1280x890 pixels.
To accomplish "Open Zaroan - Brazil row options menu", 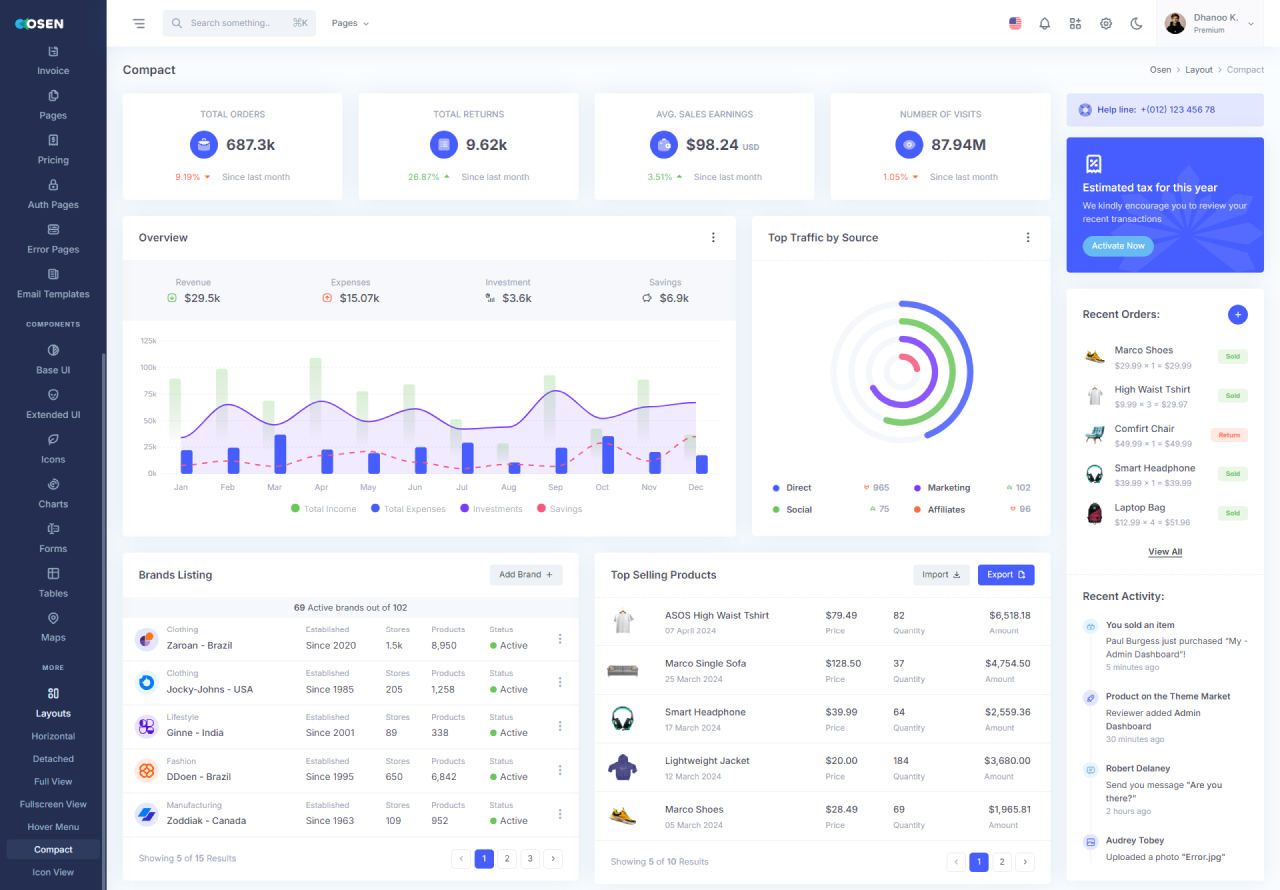I will click(560, 638).
